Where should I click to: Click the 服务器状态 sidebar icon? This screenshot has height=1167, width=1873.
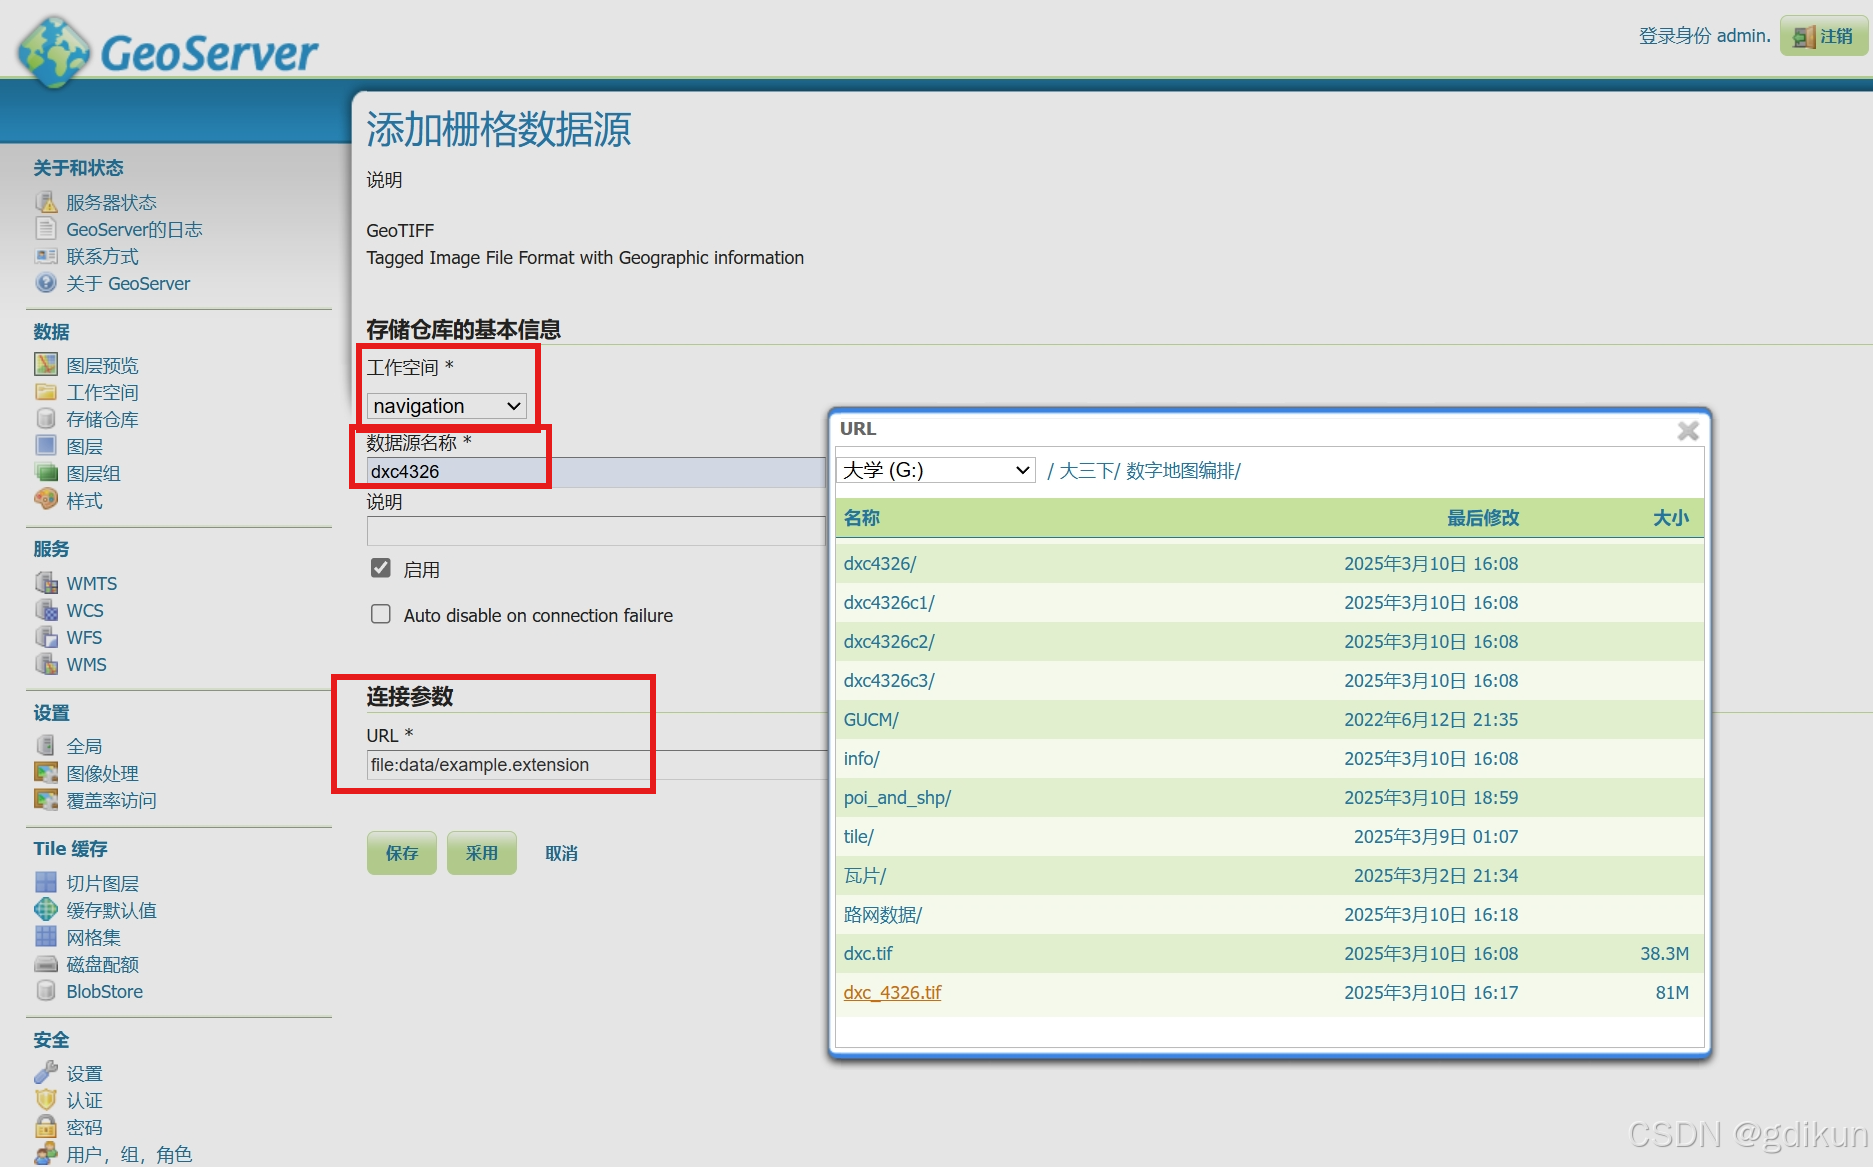[46, 202]
